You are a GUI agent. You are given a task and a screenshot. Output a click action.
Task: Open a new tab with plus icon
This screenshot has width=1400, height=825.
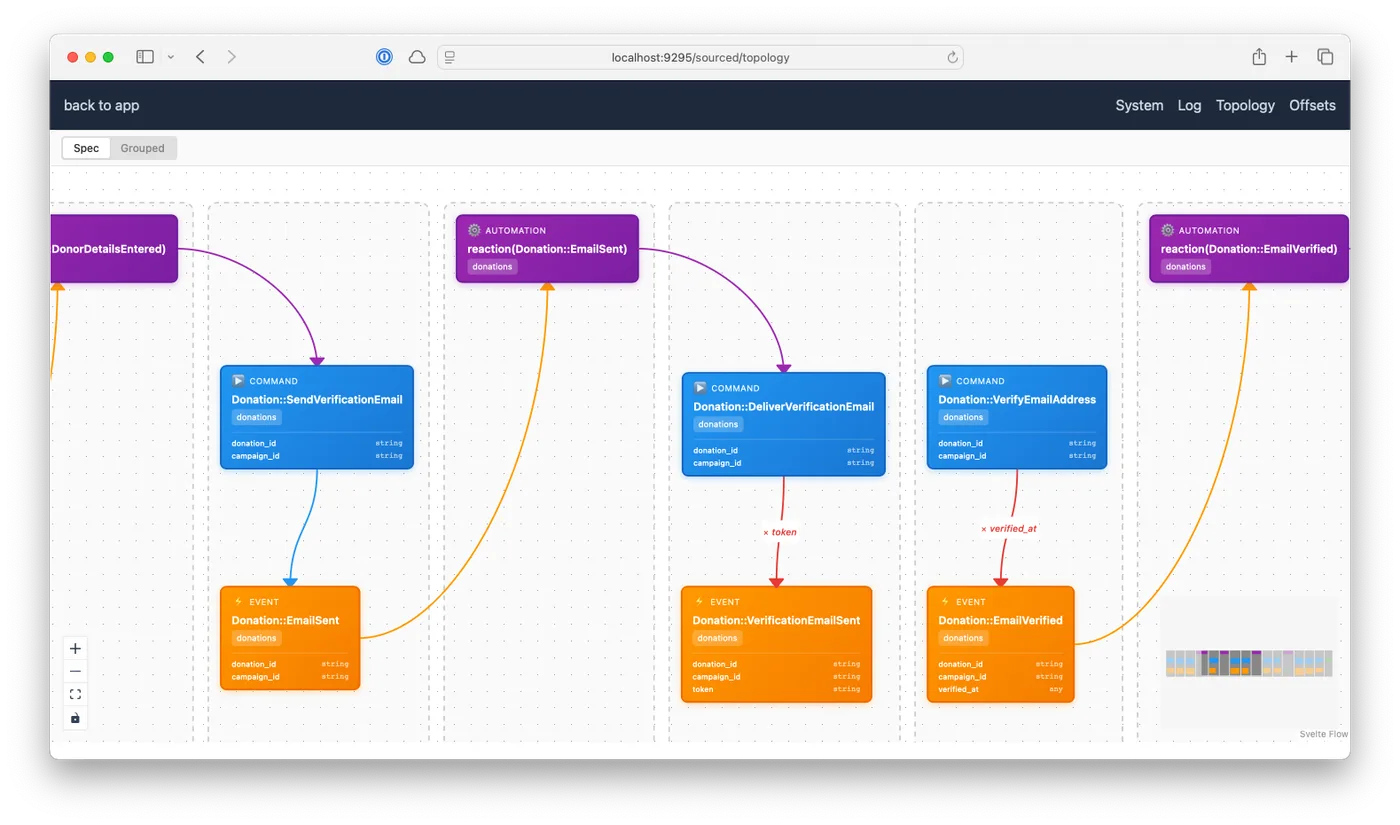(x=1291, y=57)
